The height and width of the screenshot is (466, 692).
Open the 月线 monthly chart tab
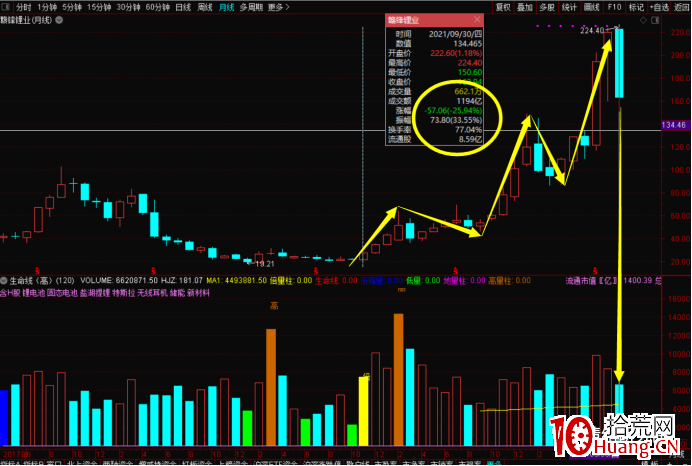[x=226, y=7]
